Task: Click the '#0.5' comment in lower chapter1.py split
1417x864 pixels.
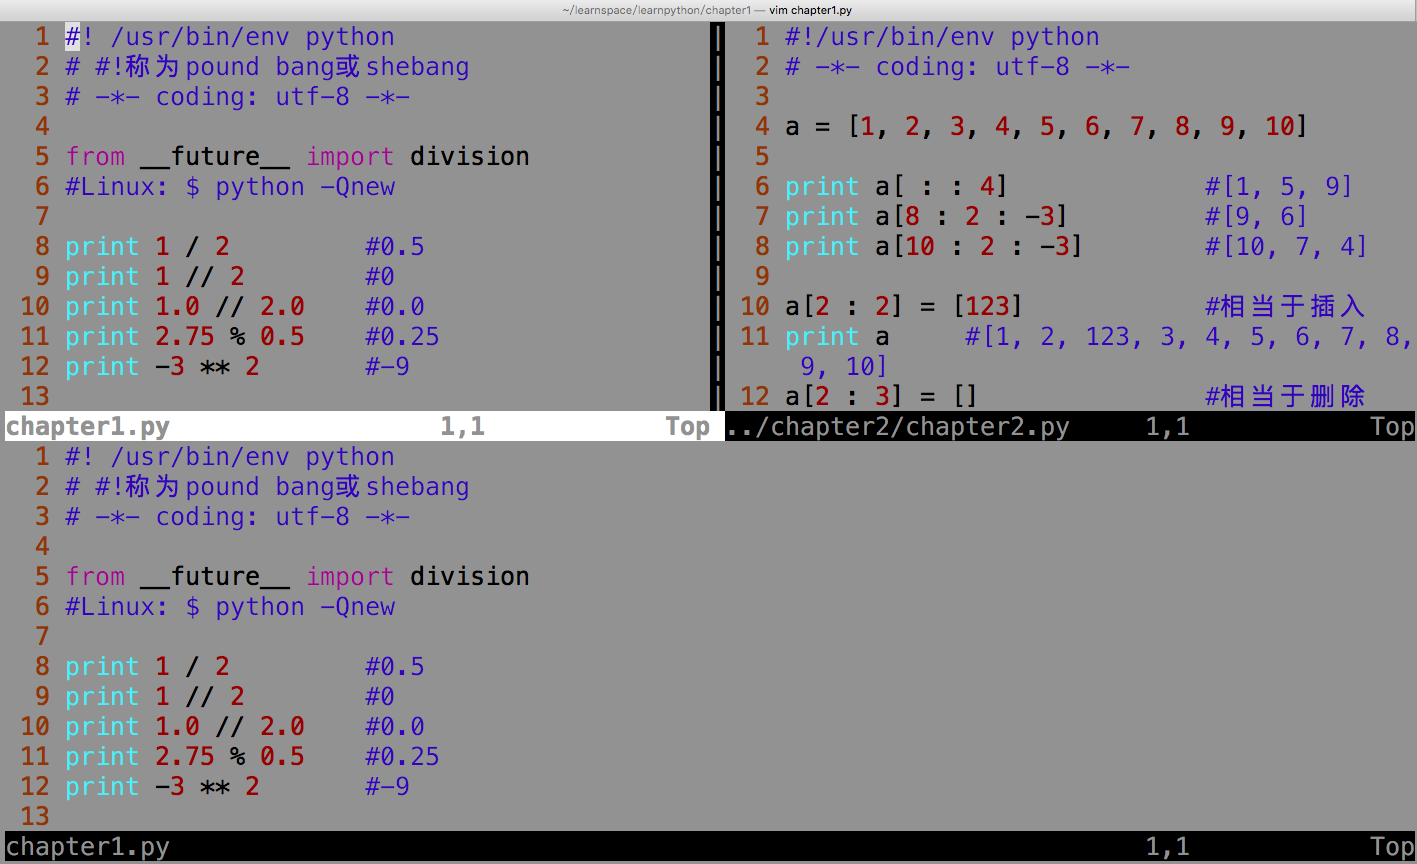Action: [x=395, y=667]
